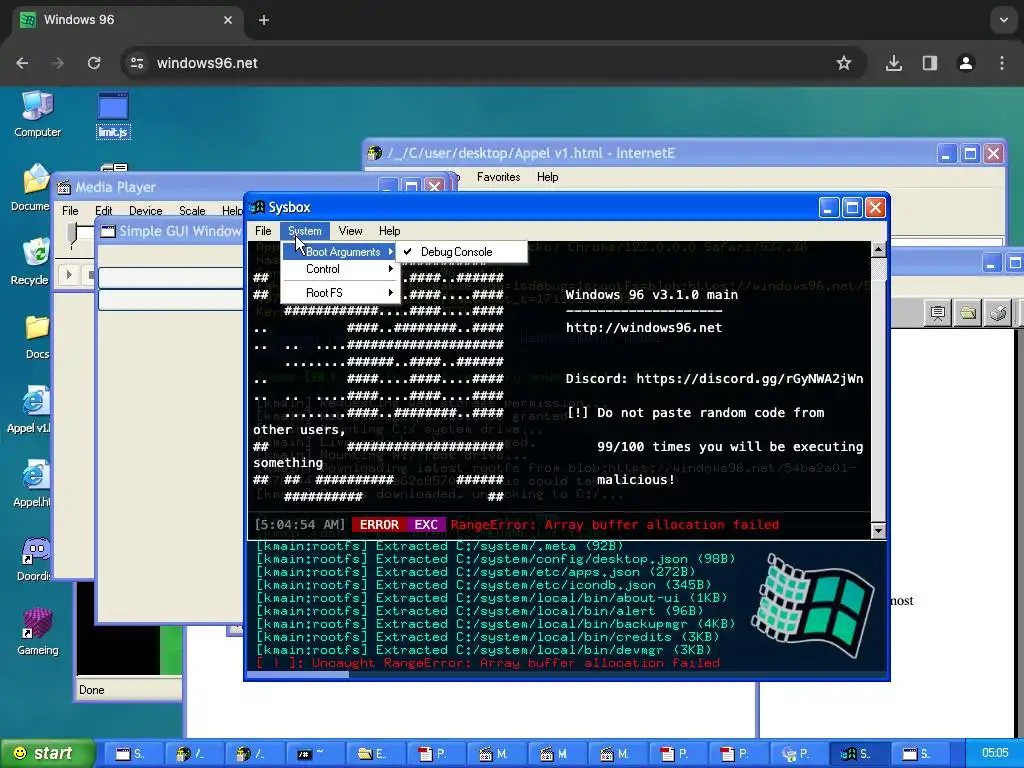
Task: Open the Computer desktop icon
Action: (37, 114)
